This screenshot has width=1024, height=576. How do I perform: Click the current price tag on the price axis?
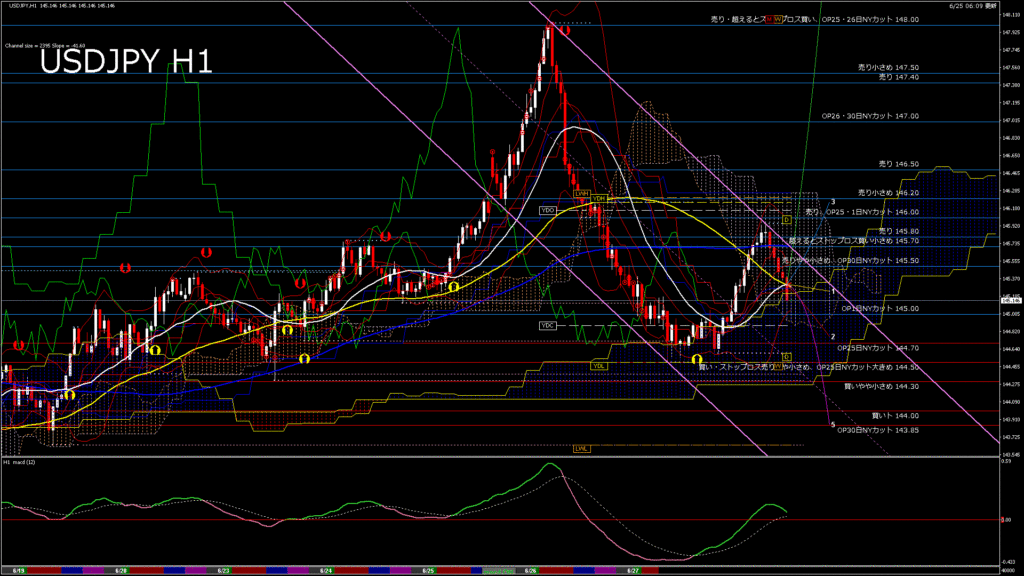click(x=1011, y=301)
